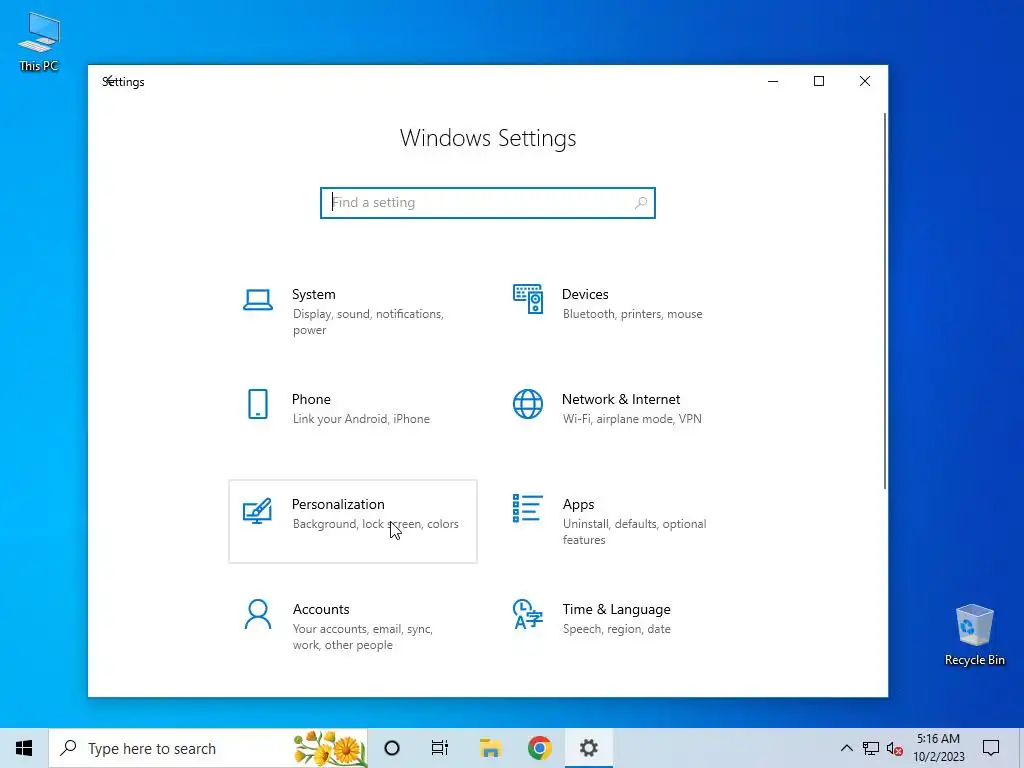Click 'Link your Android, iPhone' description
The height and width of the screenshot is (768, 1024).
click(361, 419)
